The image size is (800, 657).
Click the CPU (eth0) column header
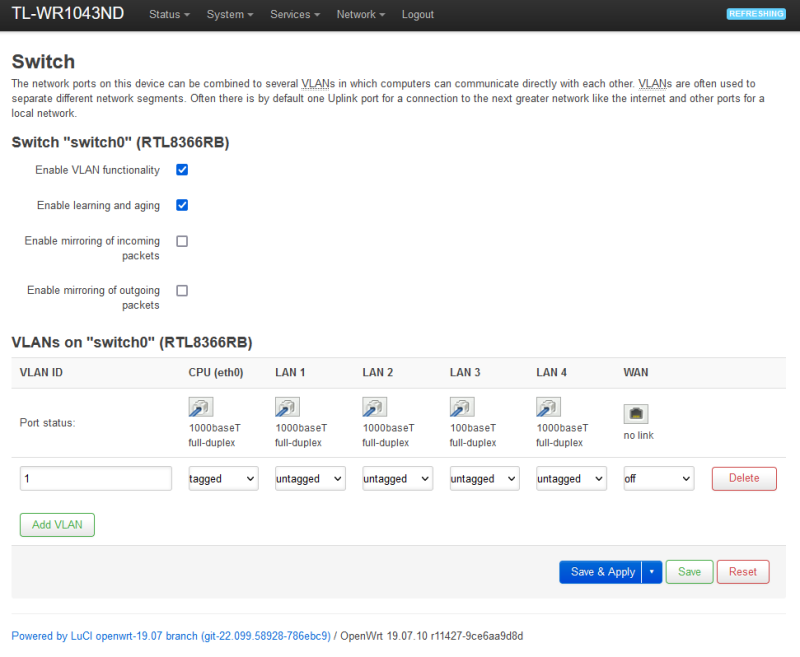[x=216, y=372]
